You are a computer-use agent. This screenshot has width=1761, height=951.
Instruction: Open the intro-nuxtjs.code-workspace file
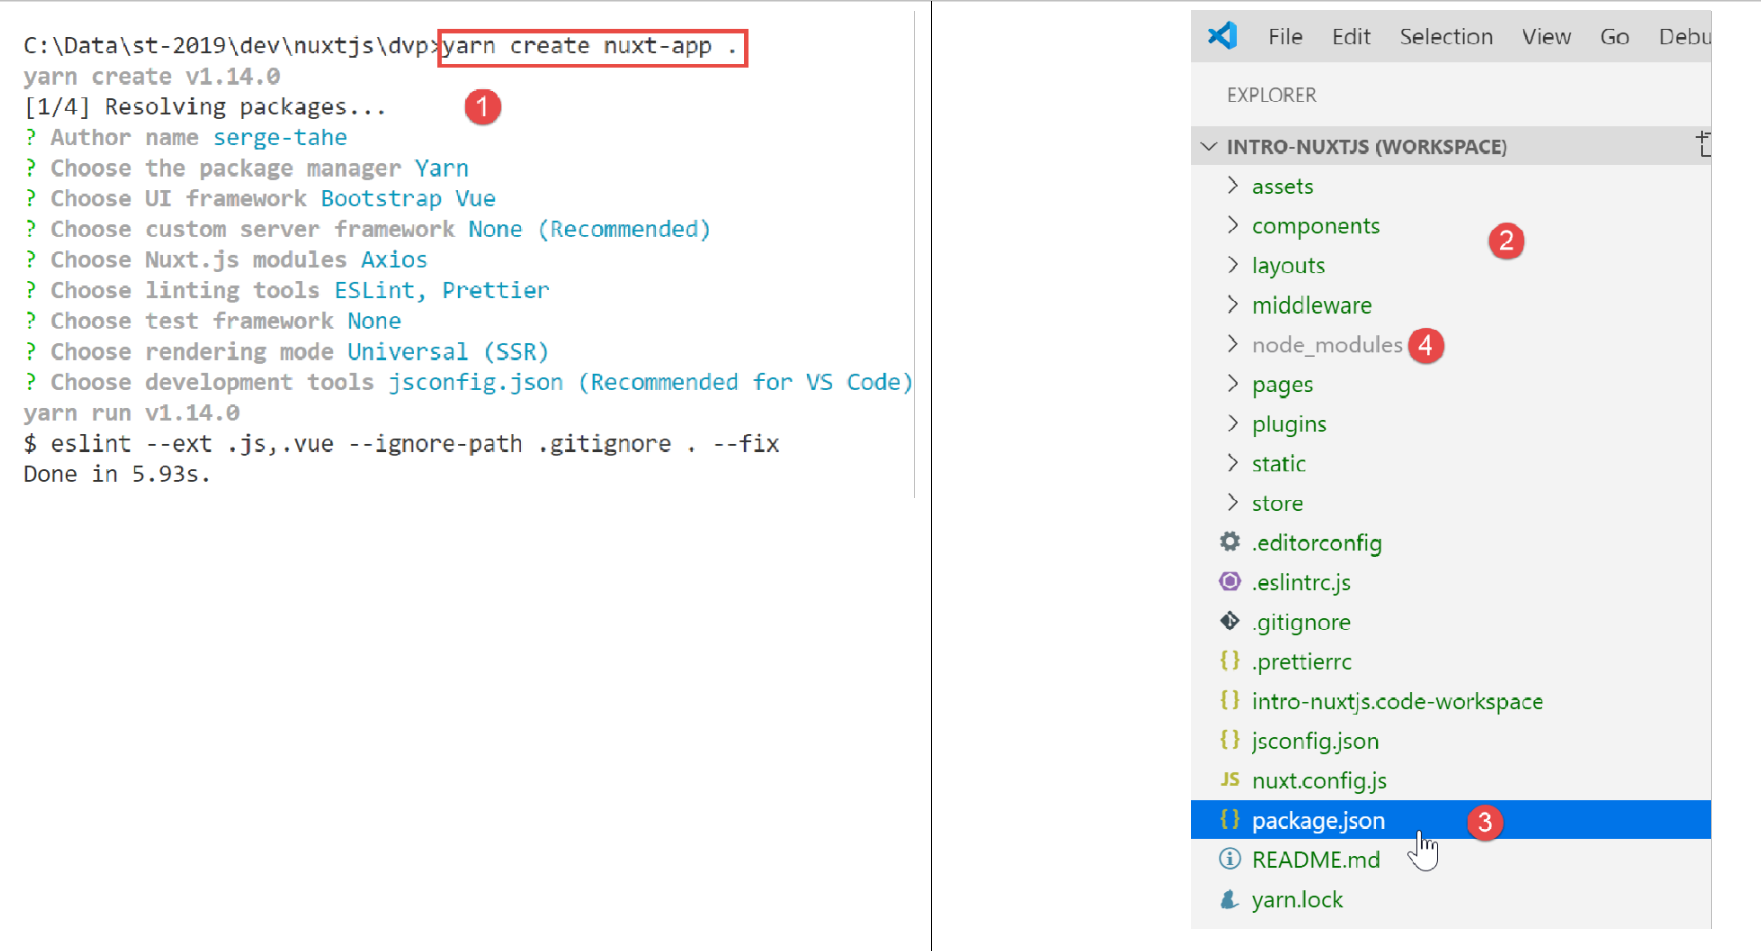click(1397, 701)
